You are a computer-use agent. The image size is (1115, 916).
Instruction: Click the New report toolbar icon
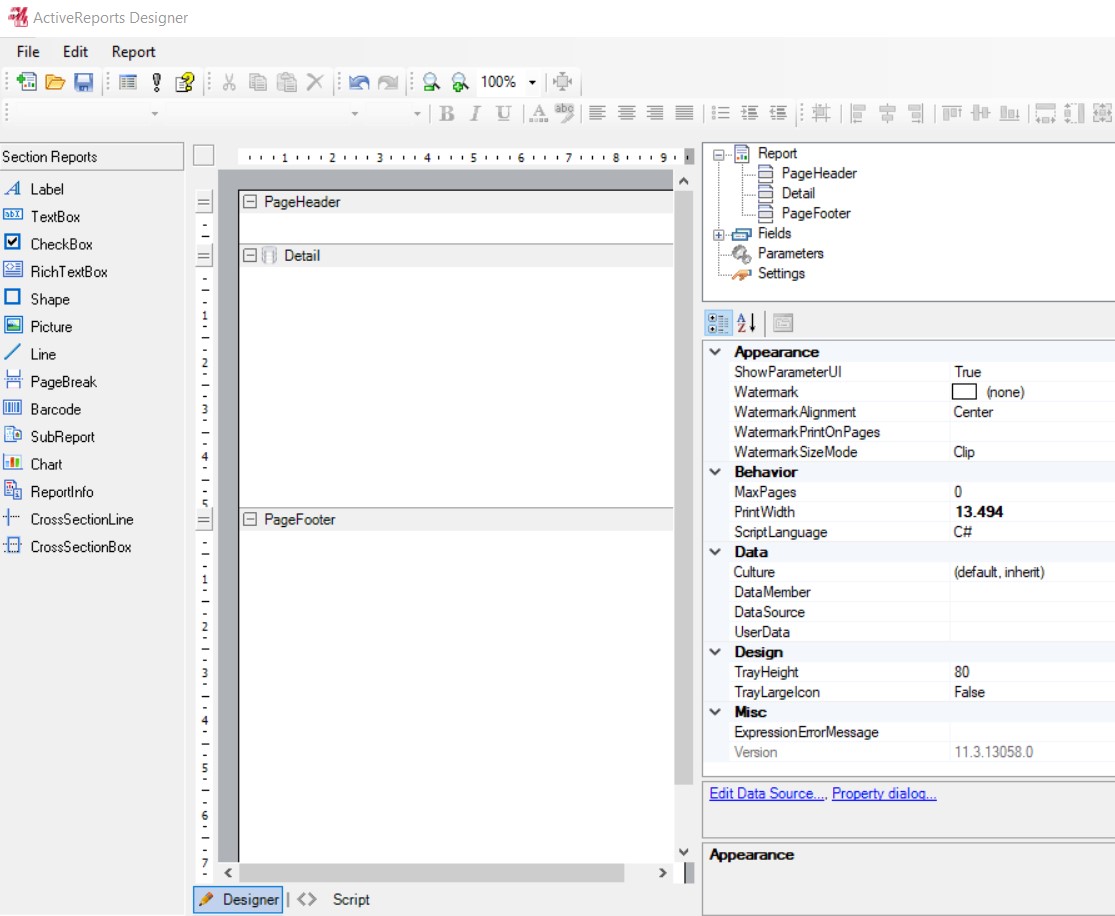click(x=26, y=82)
